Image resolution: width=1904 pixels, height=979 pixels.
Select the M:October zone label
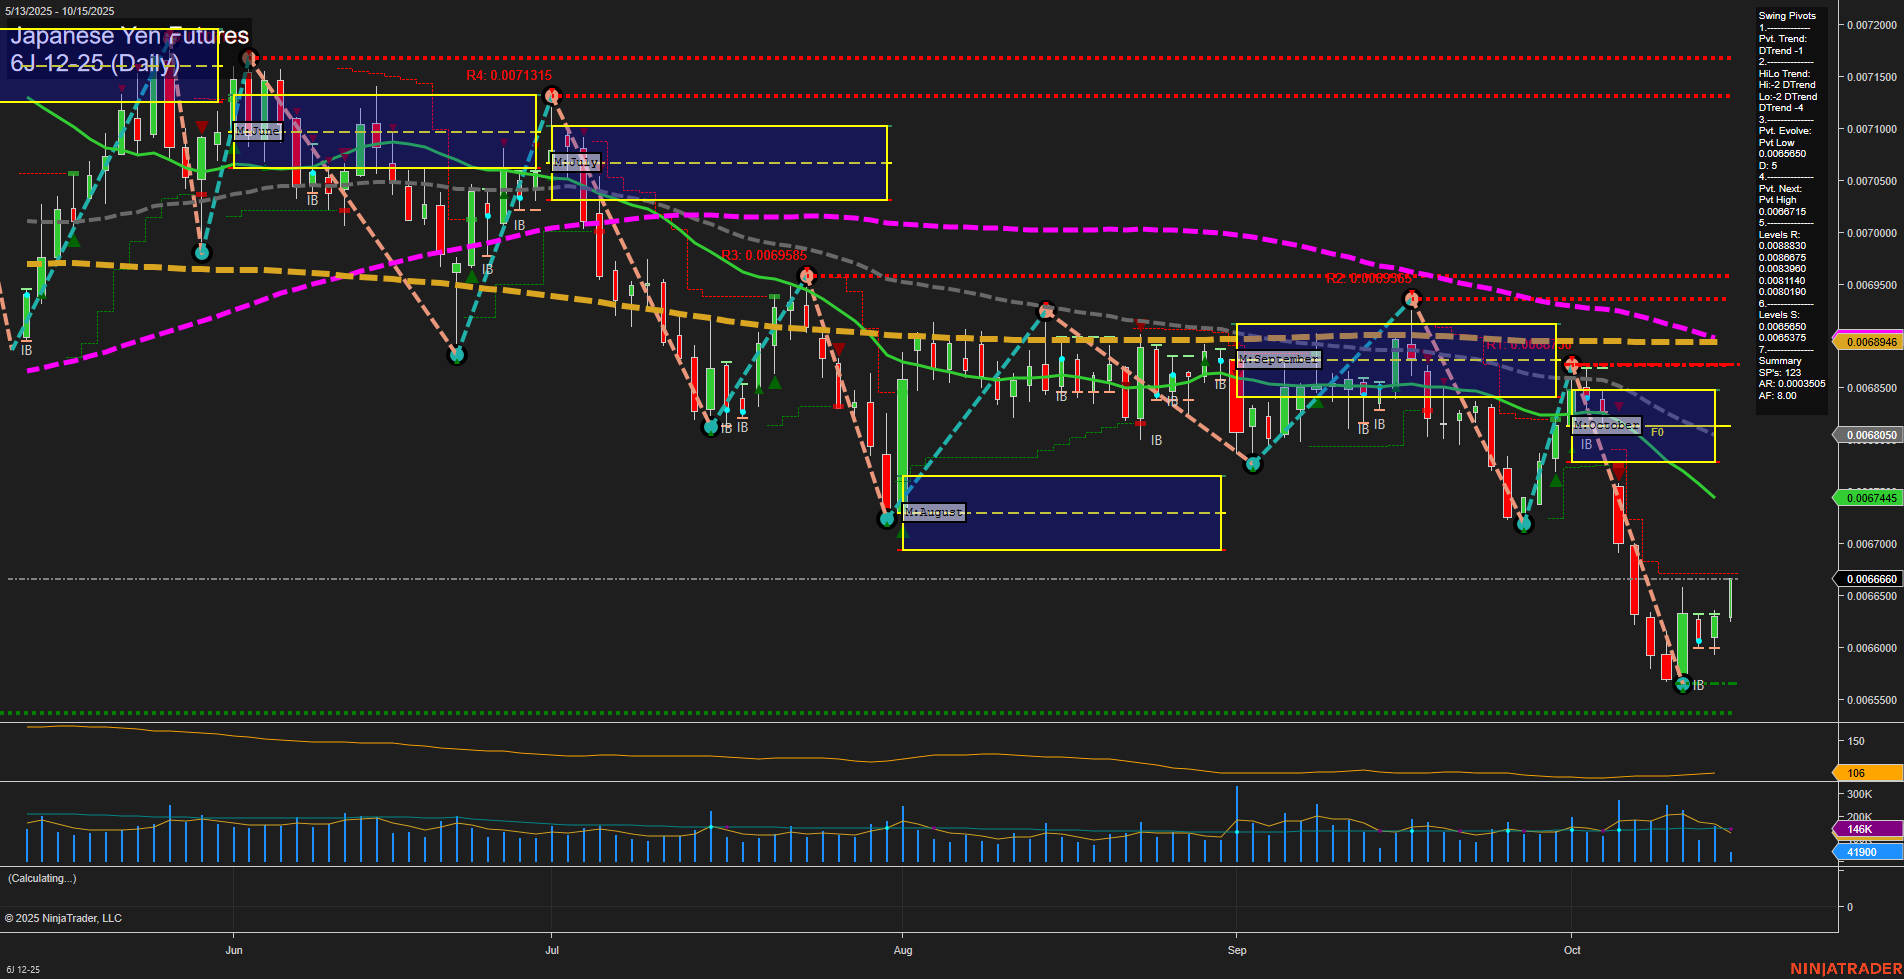[x=1604, y=425]
